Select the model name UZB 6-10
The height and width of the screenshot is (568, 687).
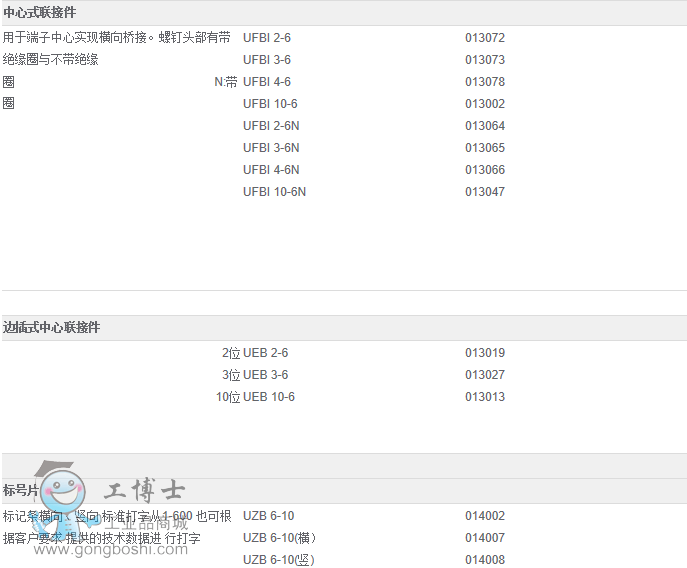268,516
